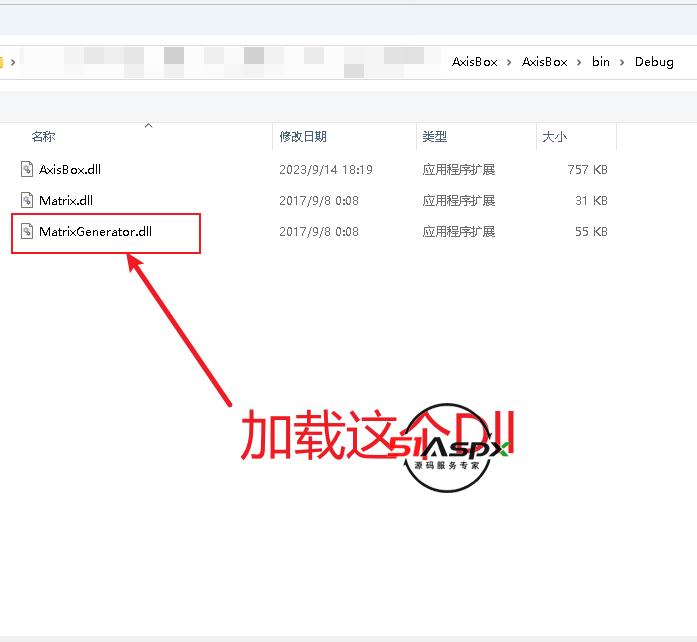Screen dimensions: 697x642
Task: Sort by the 类型 column header
Action: click(x=435, y=136)
